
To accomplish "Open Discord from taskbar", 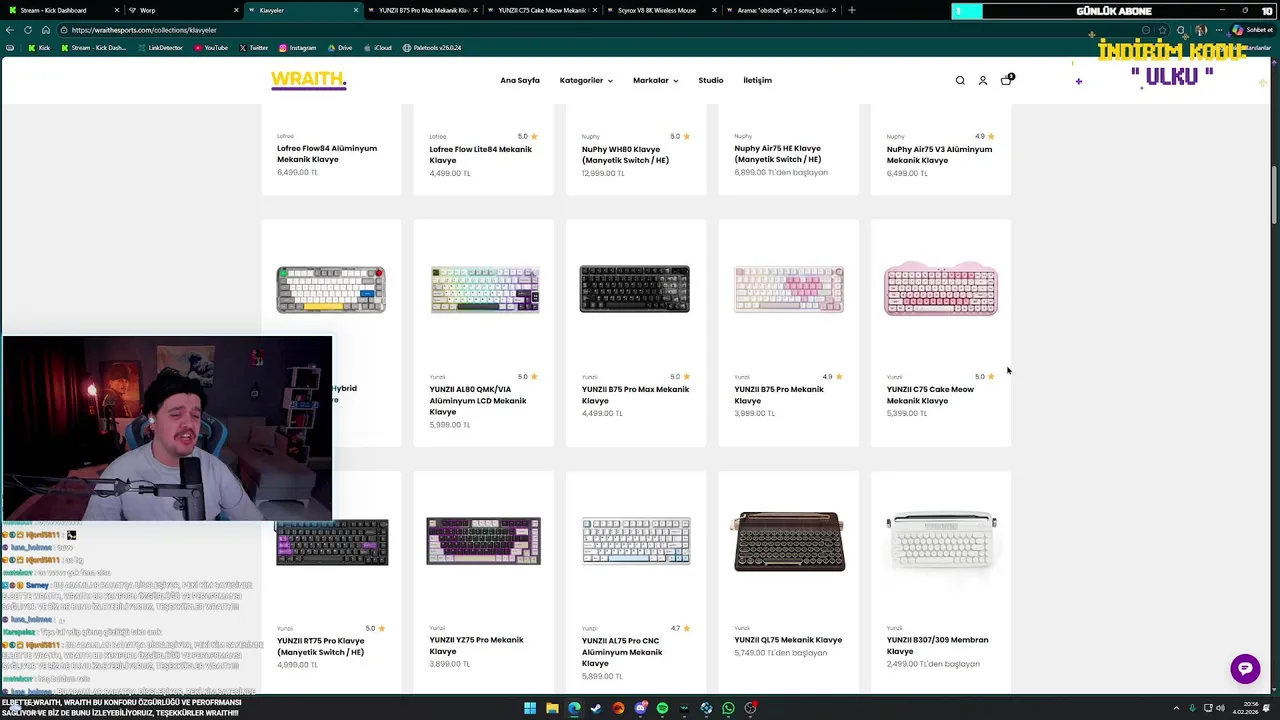I will (640, 708).
